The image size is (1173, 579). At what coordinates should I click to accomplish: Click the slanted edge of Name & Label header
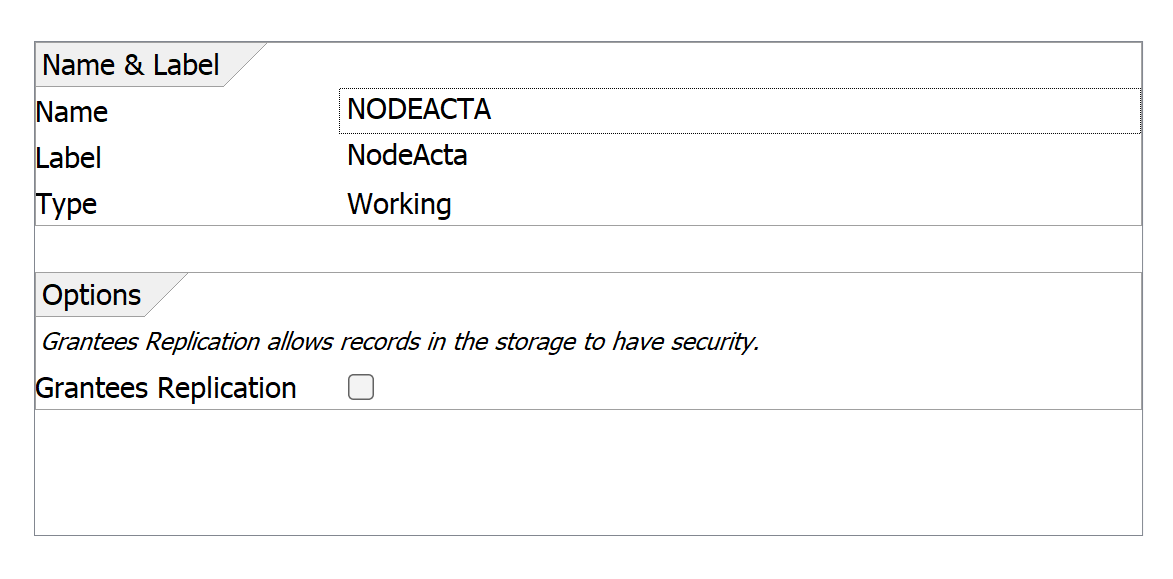pyautogui.click(x=247, y=65)
